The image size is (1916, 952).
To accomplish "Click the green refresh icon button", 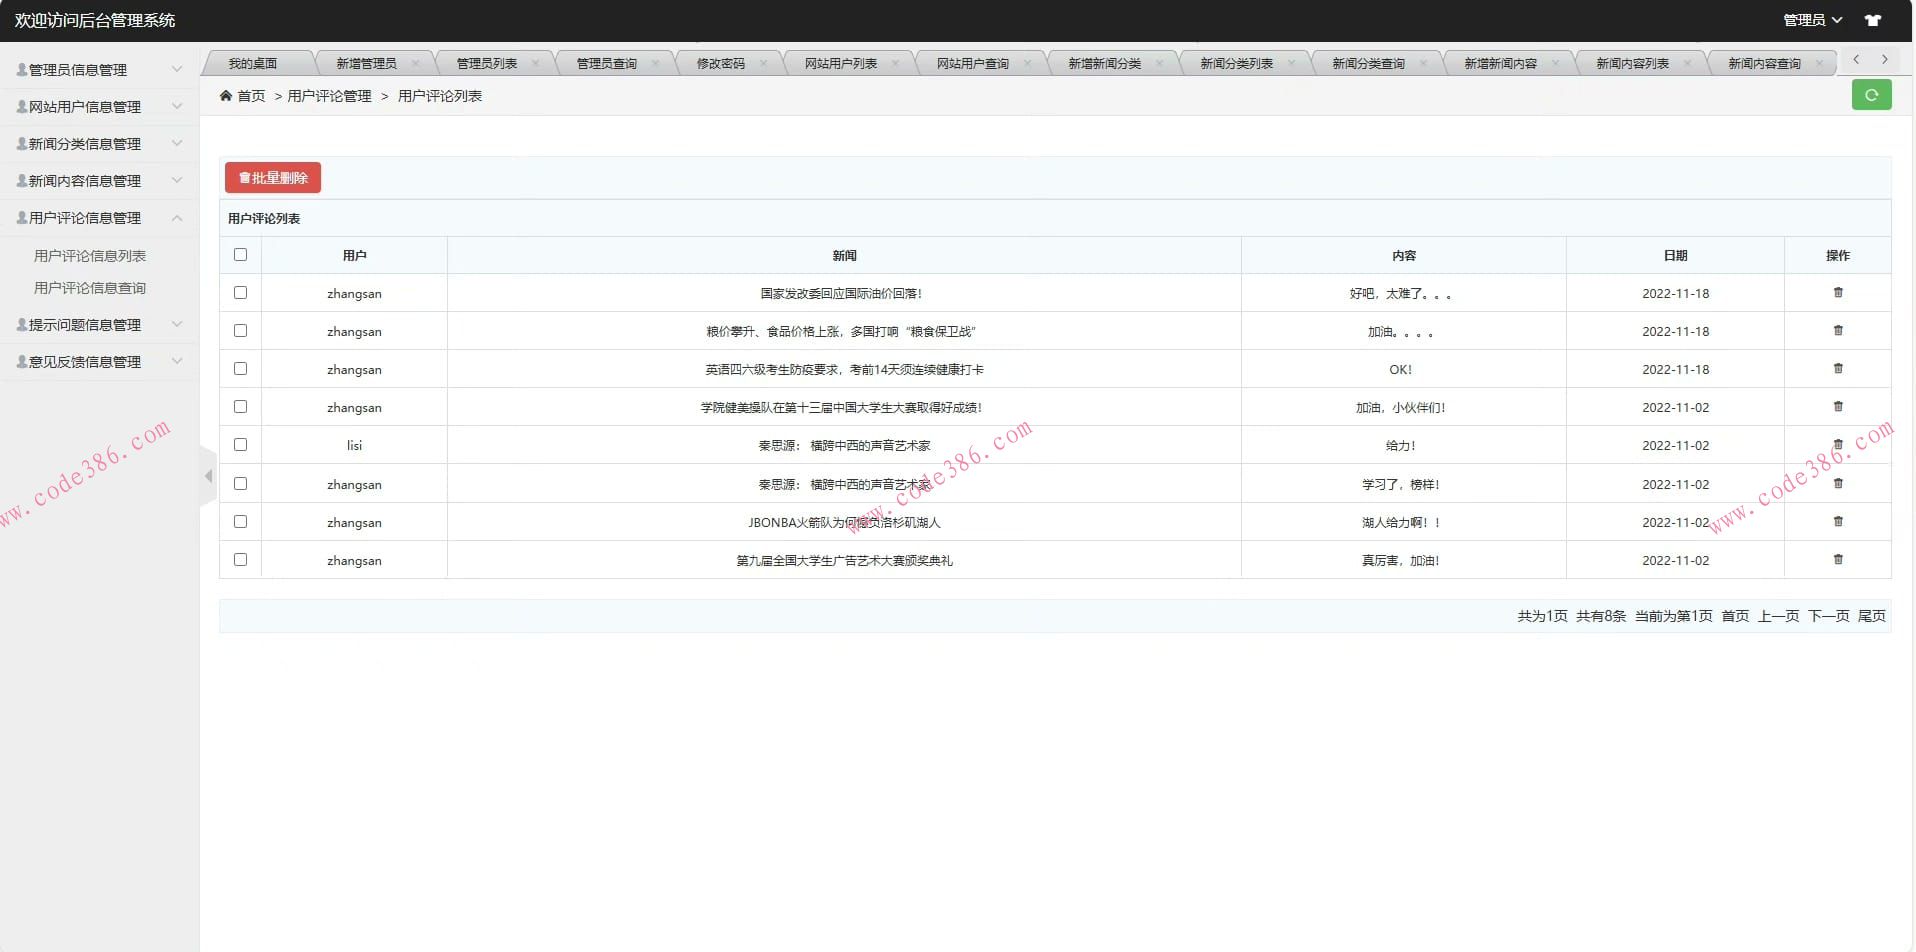I will [x=1871, y=95].
